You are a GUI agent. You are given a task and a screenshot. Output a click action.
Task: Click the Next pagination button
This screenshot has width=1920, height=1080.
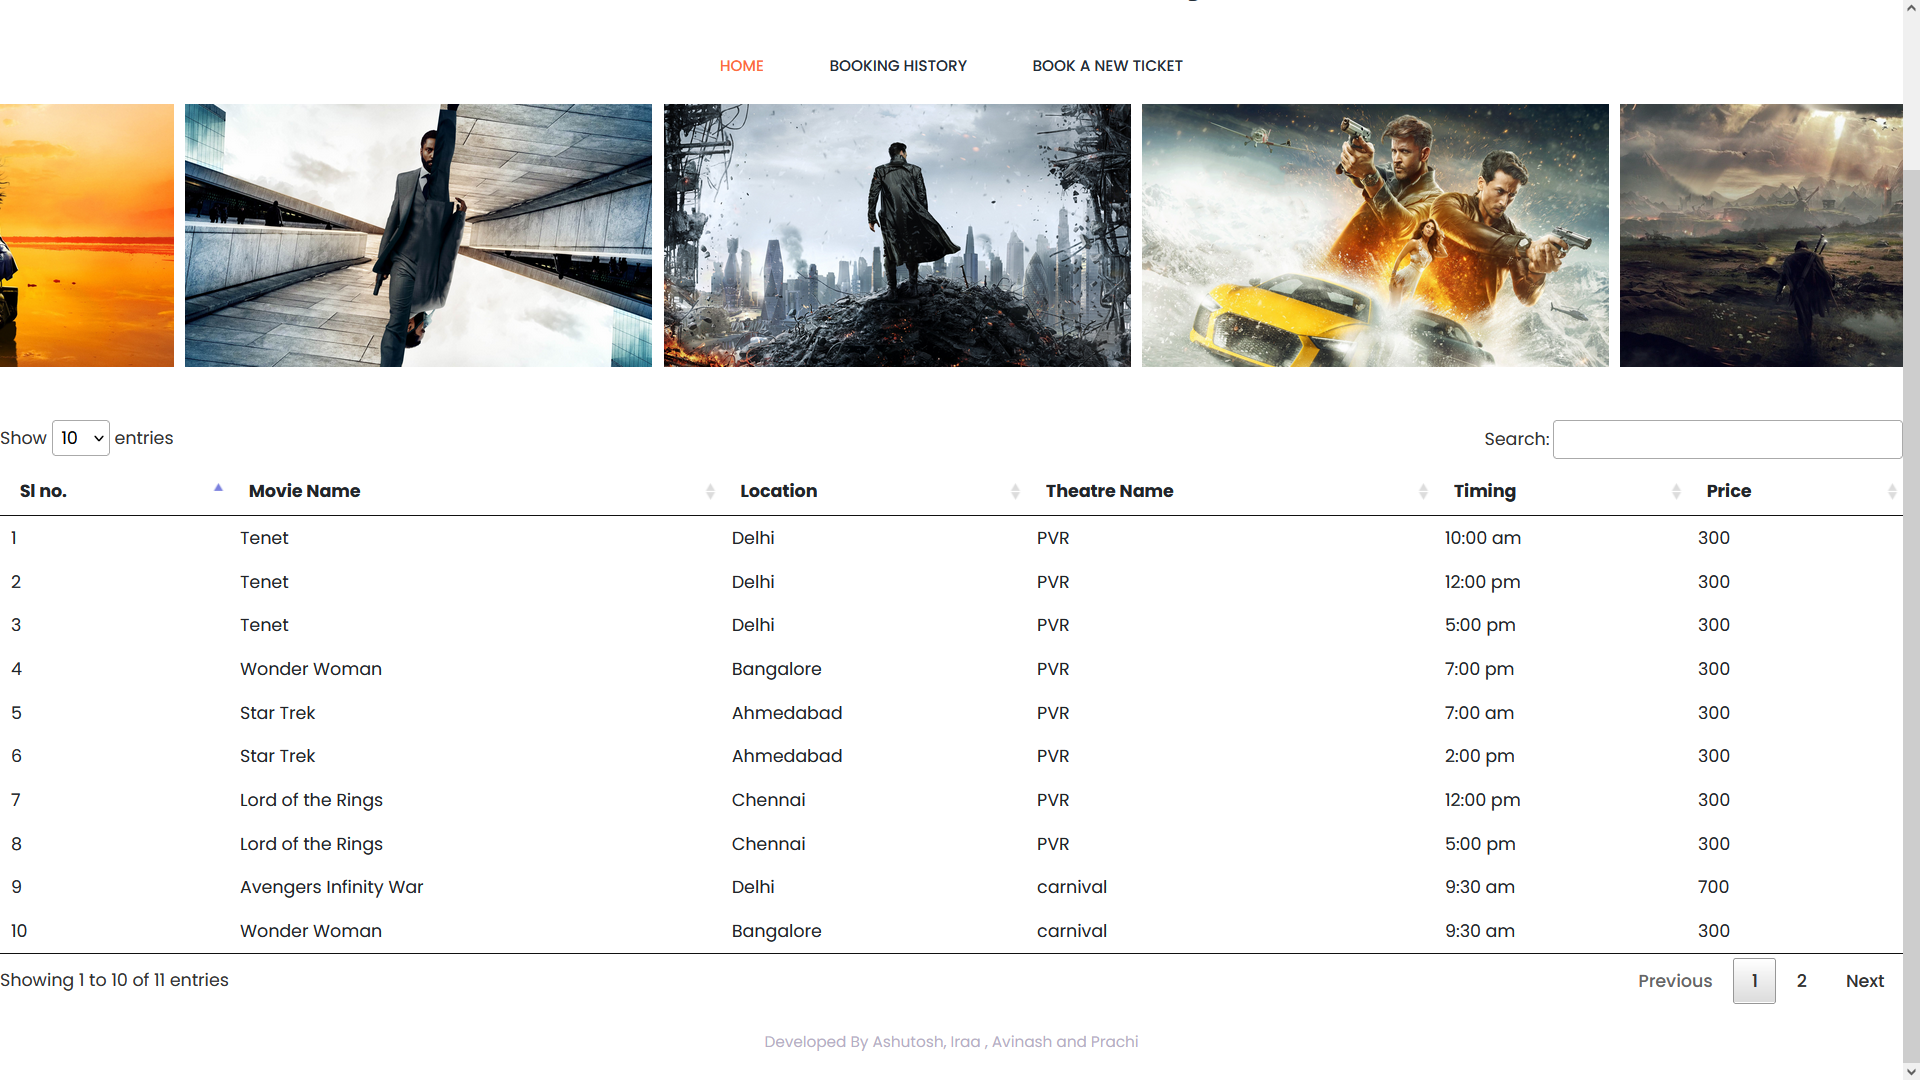tap(1864, 981)
